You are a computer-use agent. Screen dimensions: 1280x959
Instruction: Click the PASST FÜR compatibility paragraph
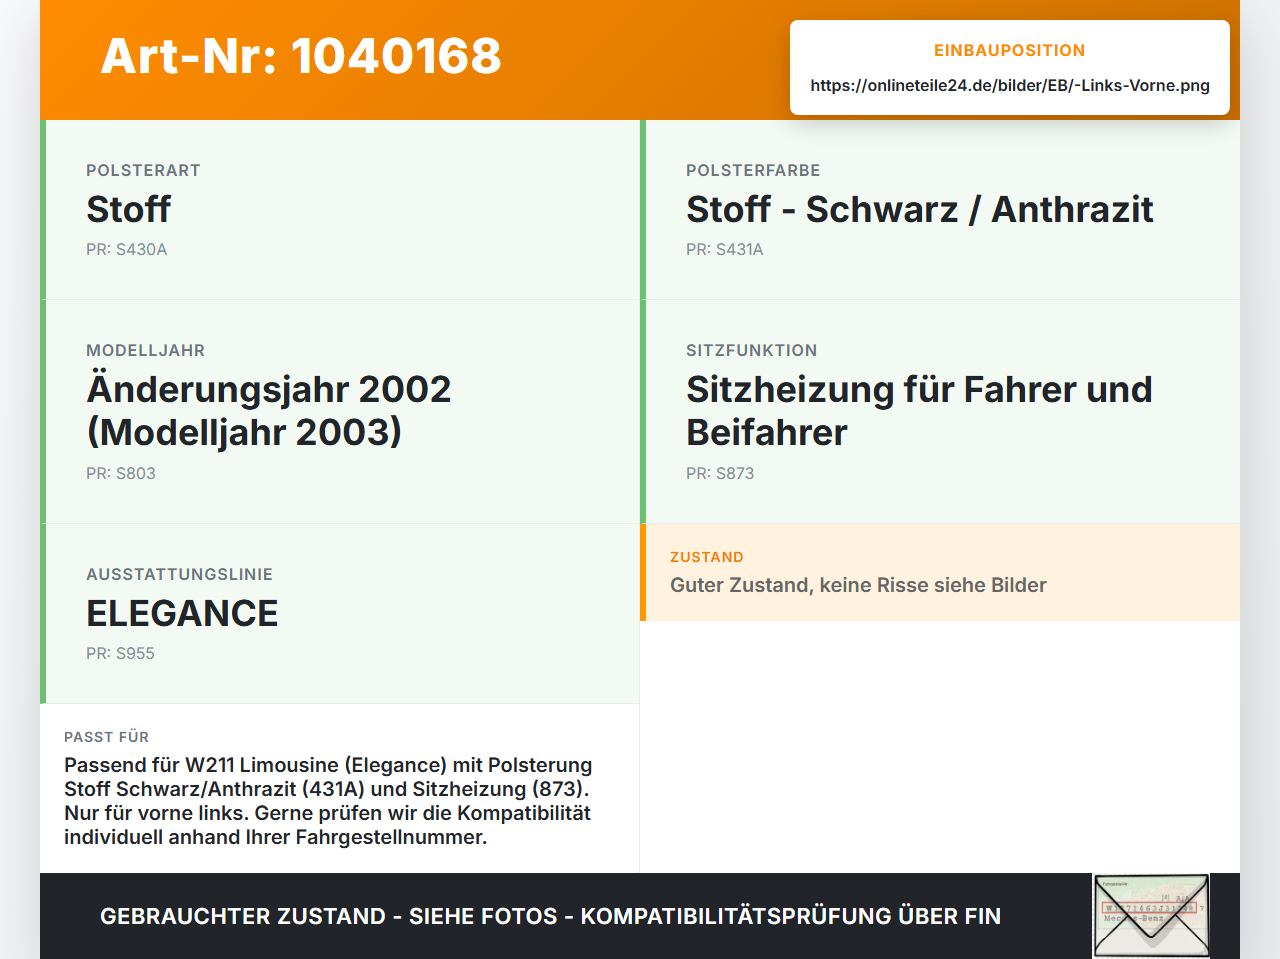click(329, 801)
